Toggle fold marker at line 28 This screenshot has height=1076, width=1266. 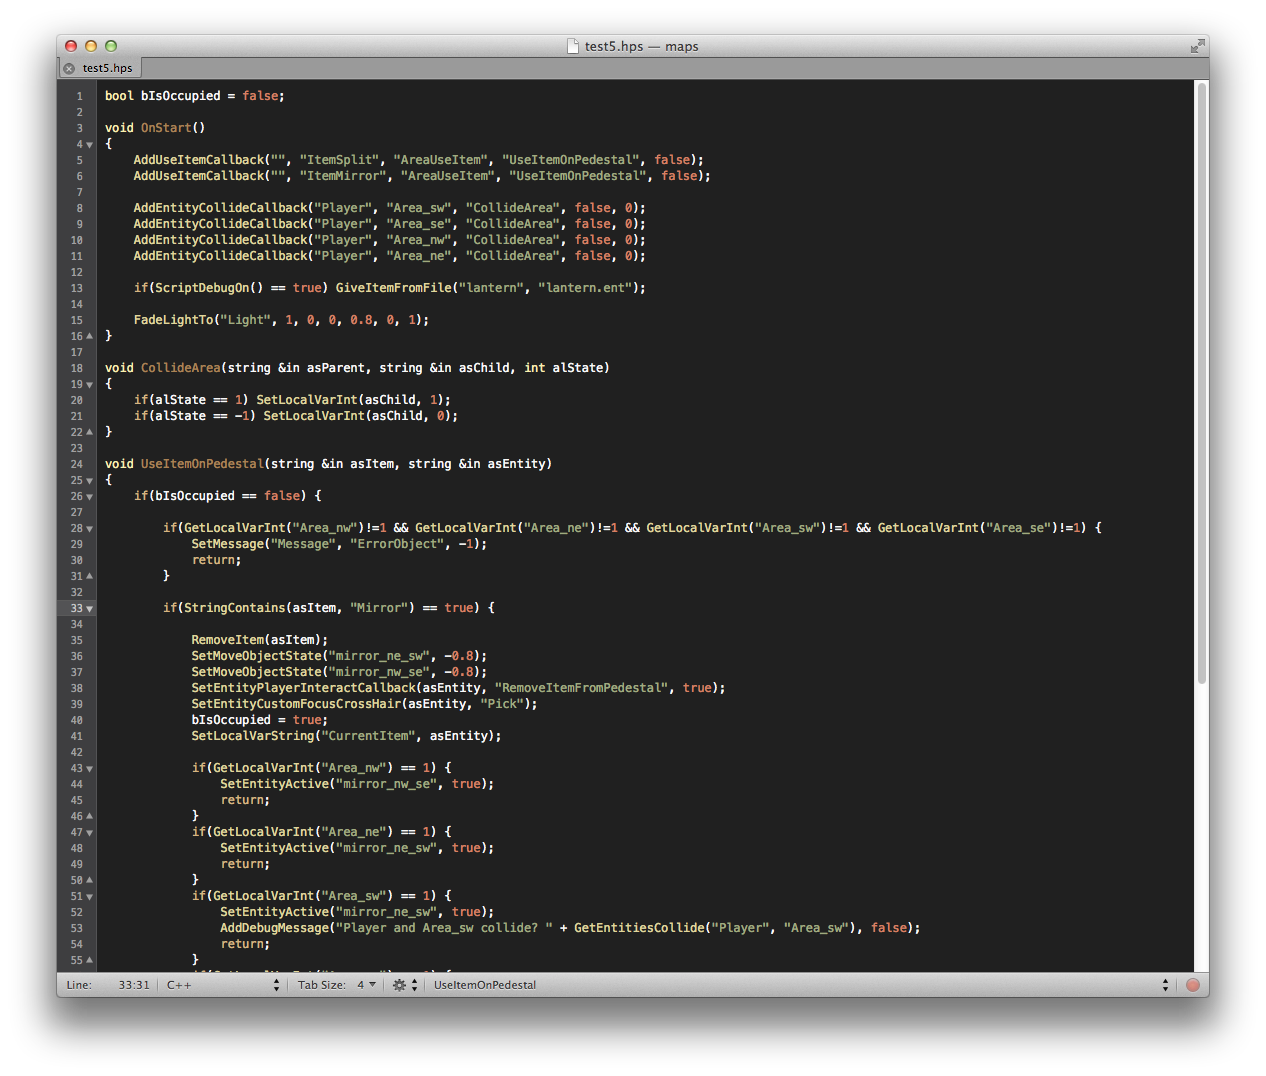[89, 529]
